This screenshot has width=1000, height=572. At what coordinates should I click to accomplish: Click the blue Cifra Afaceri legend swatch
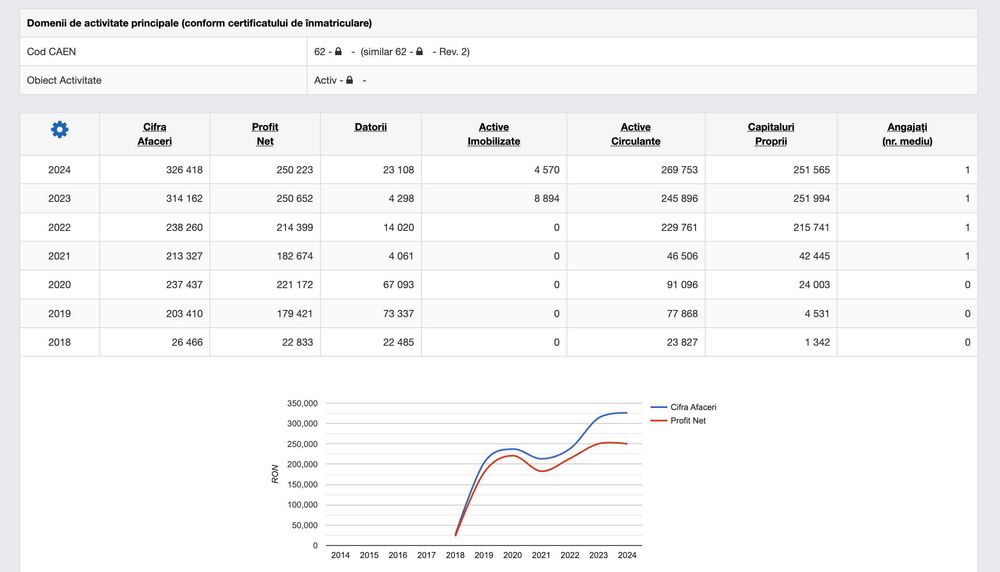point(658,408)
